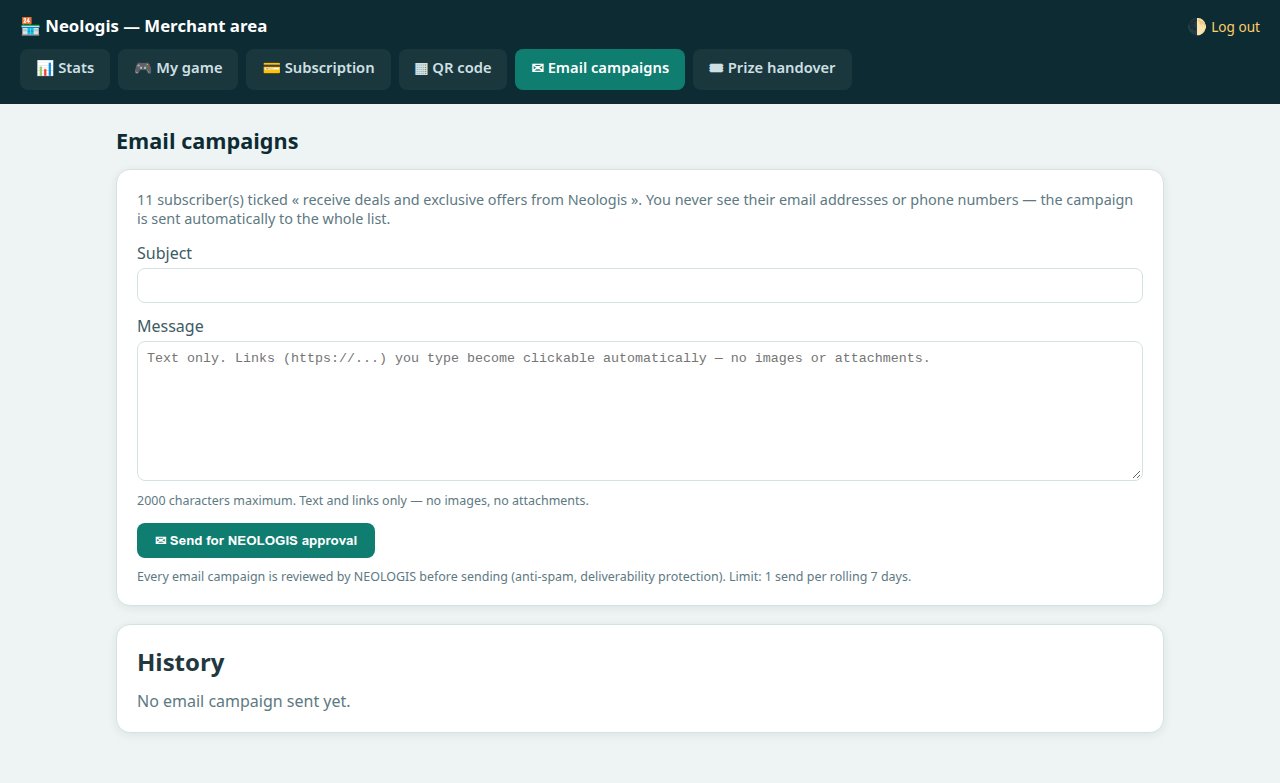This screenshot has height=783, width=1280.
Task: Click the Message textarea resize handle
Action: pyautogui.click(x=1136, y=474)
